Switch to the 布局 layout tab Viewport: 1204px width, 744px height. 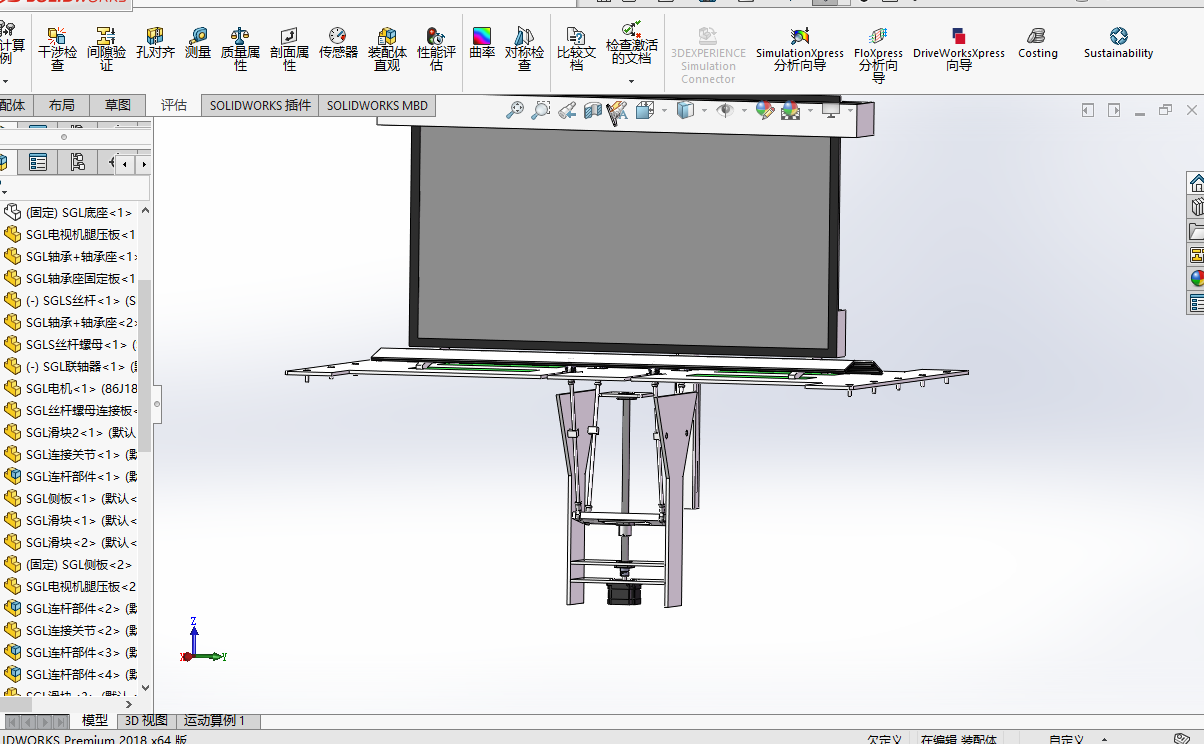click(x=61, y=105)
